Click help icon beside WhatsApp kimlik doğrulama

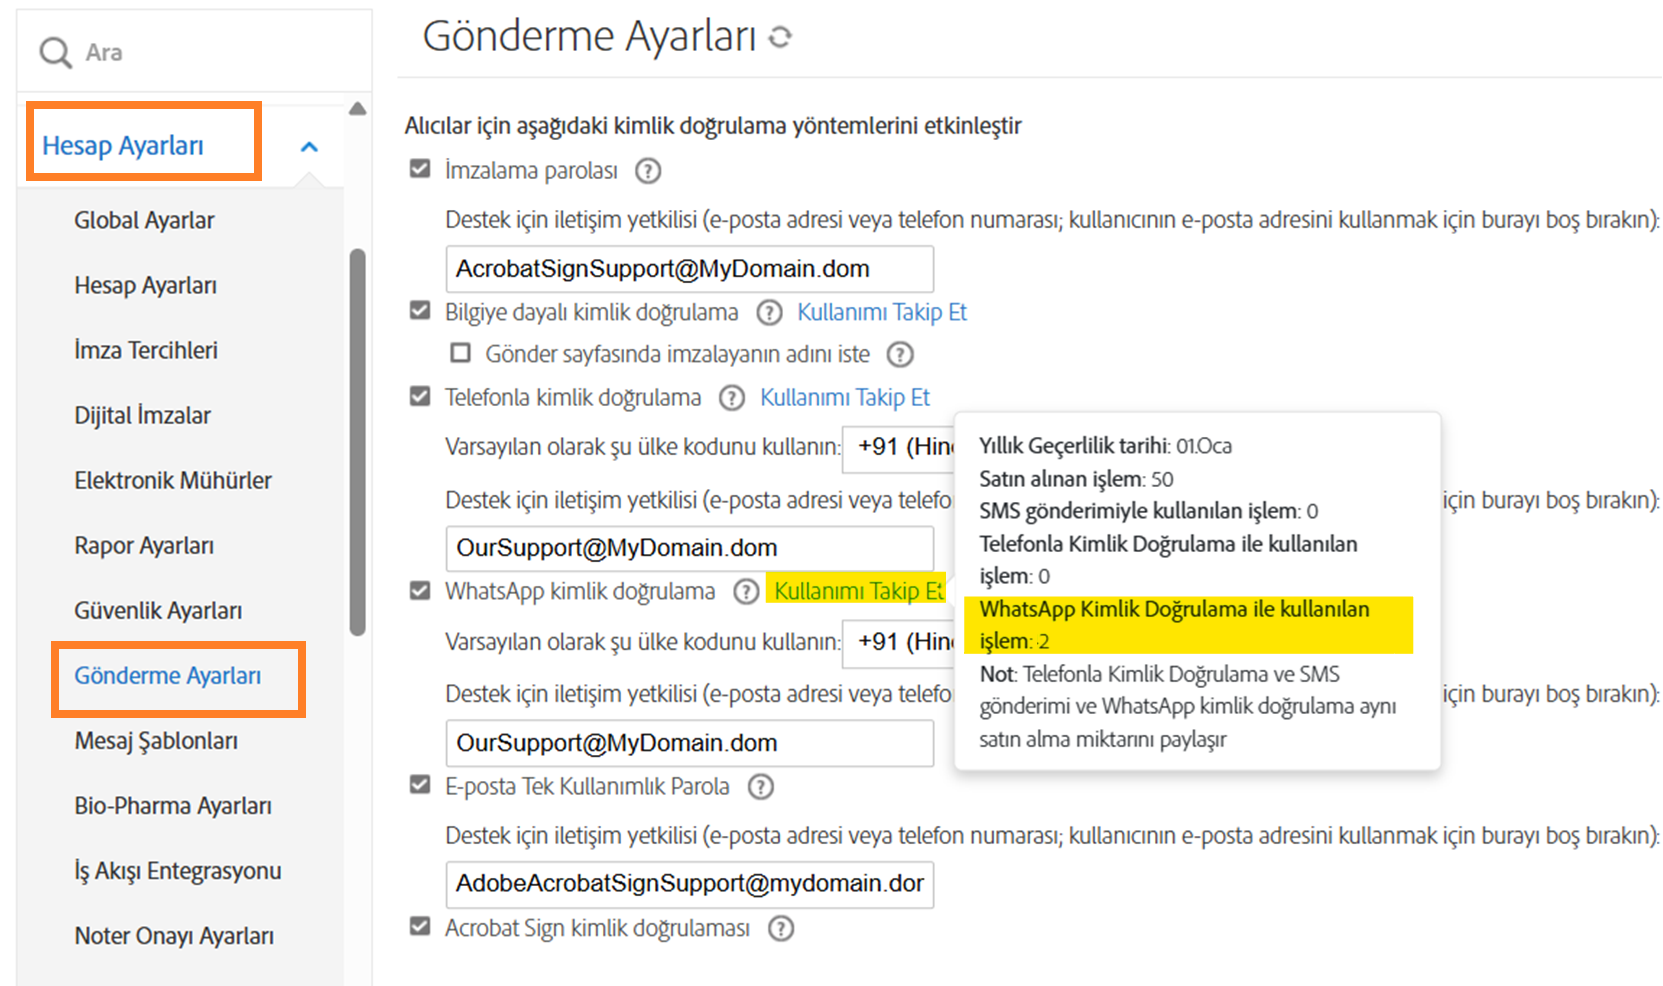point(746,591)
